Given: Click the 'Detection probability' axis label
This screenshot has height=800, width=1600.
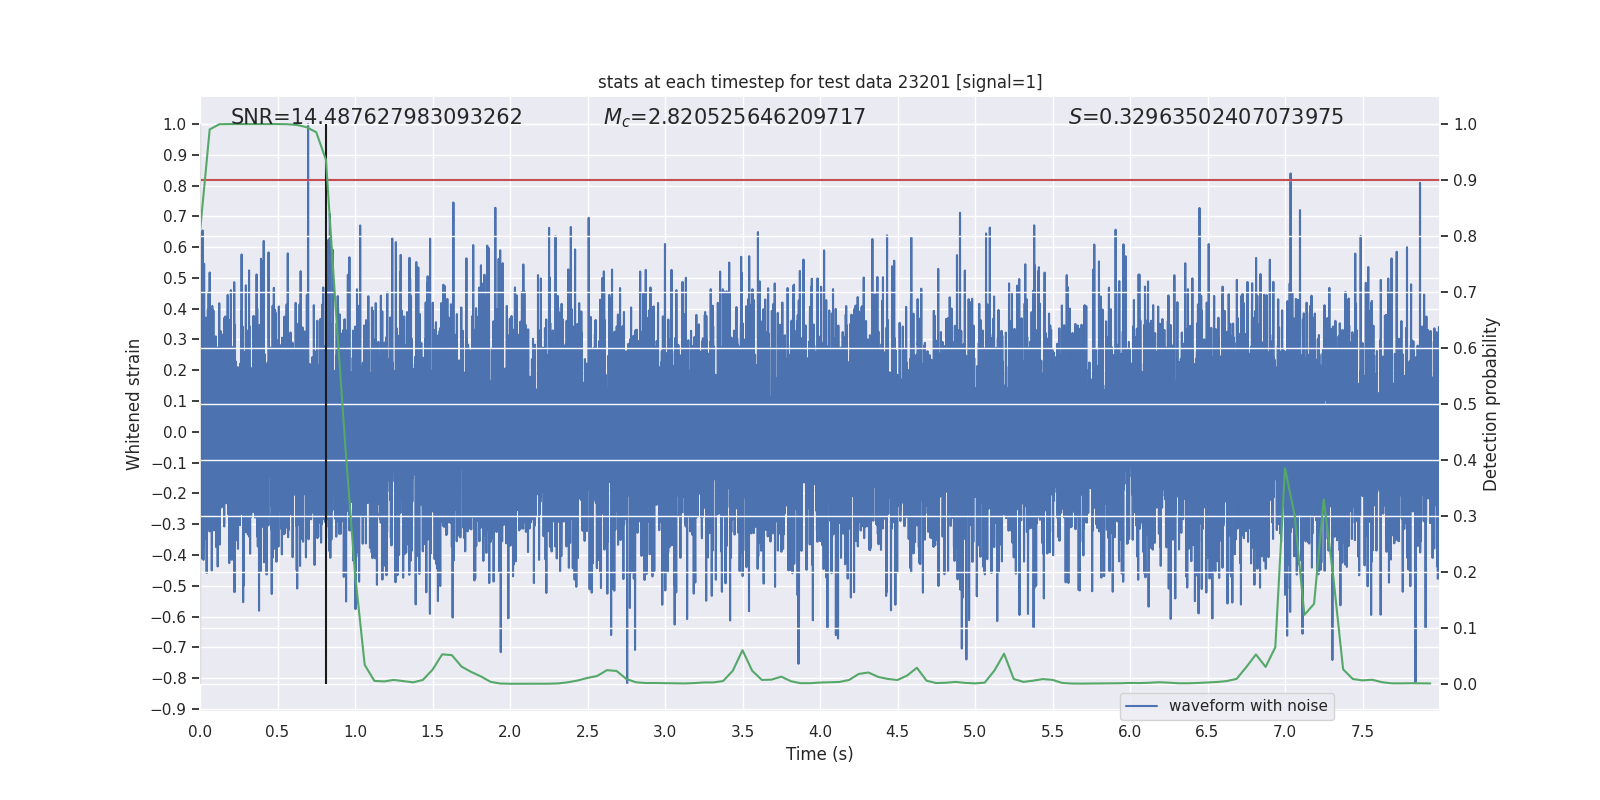Looking at the screenshot, I should coord(1491,404).
